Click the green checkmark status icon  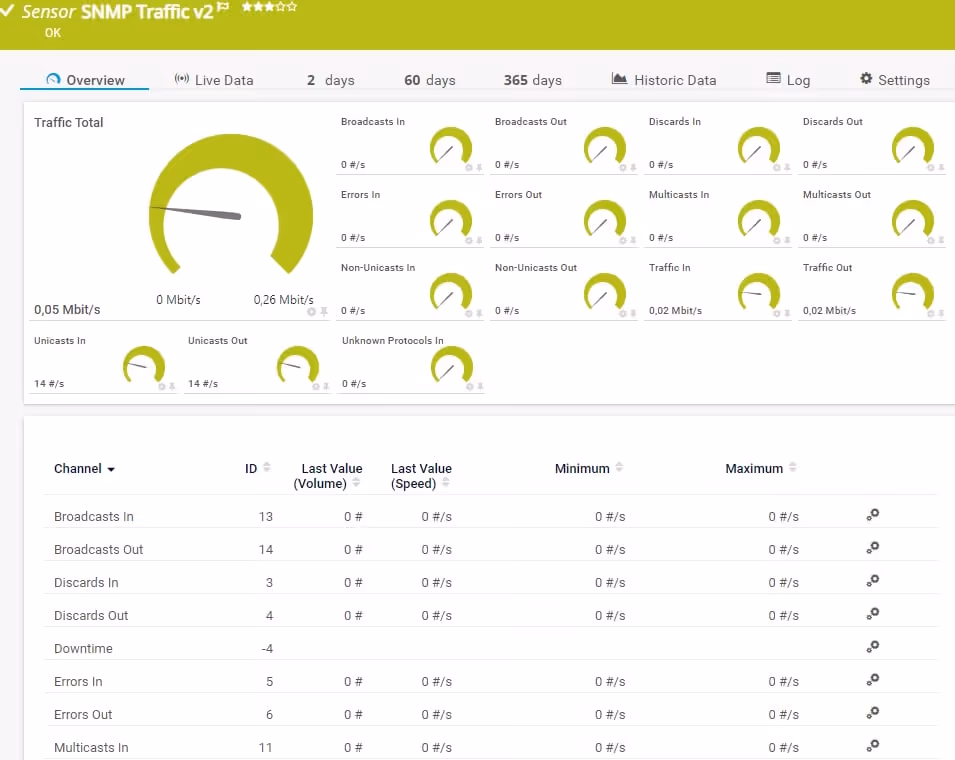coord(10,9)
